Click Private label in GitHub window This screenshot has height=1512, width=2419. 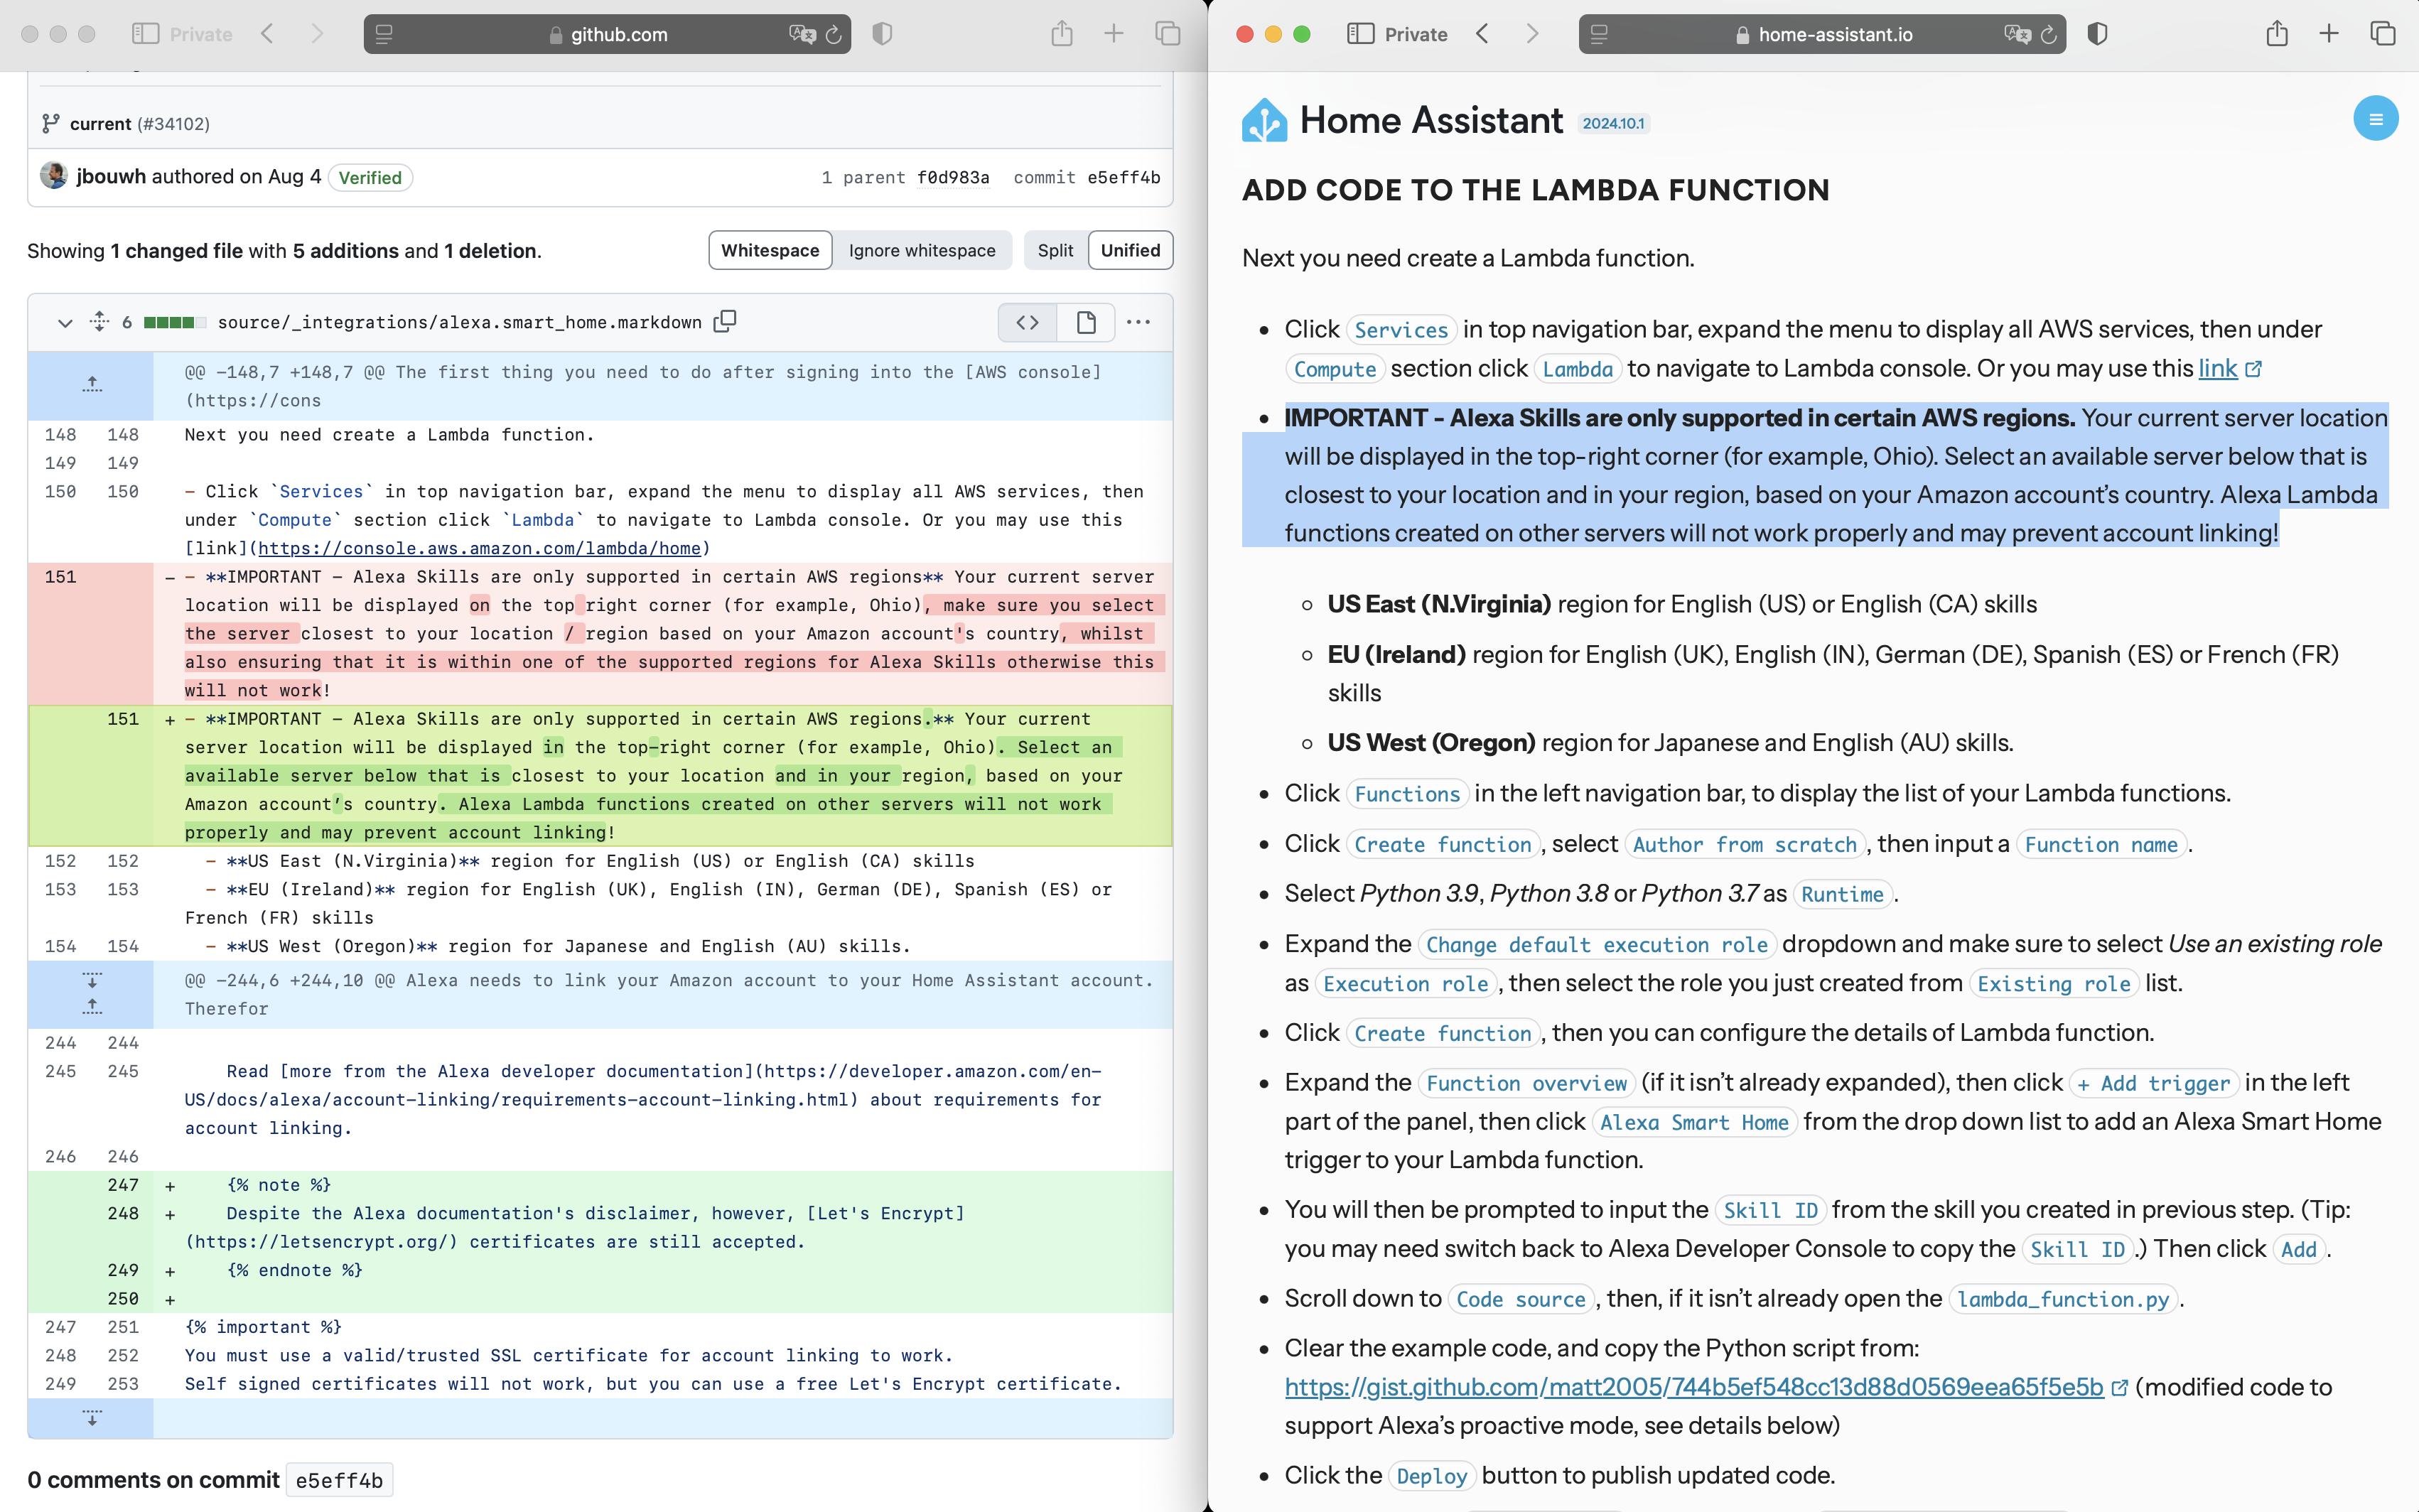pyautogui.click(x=201, y=34)
